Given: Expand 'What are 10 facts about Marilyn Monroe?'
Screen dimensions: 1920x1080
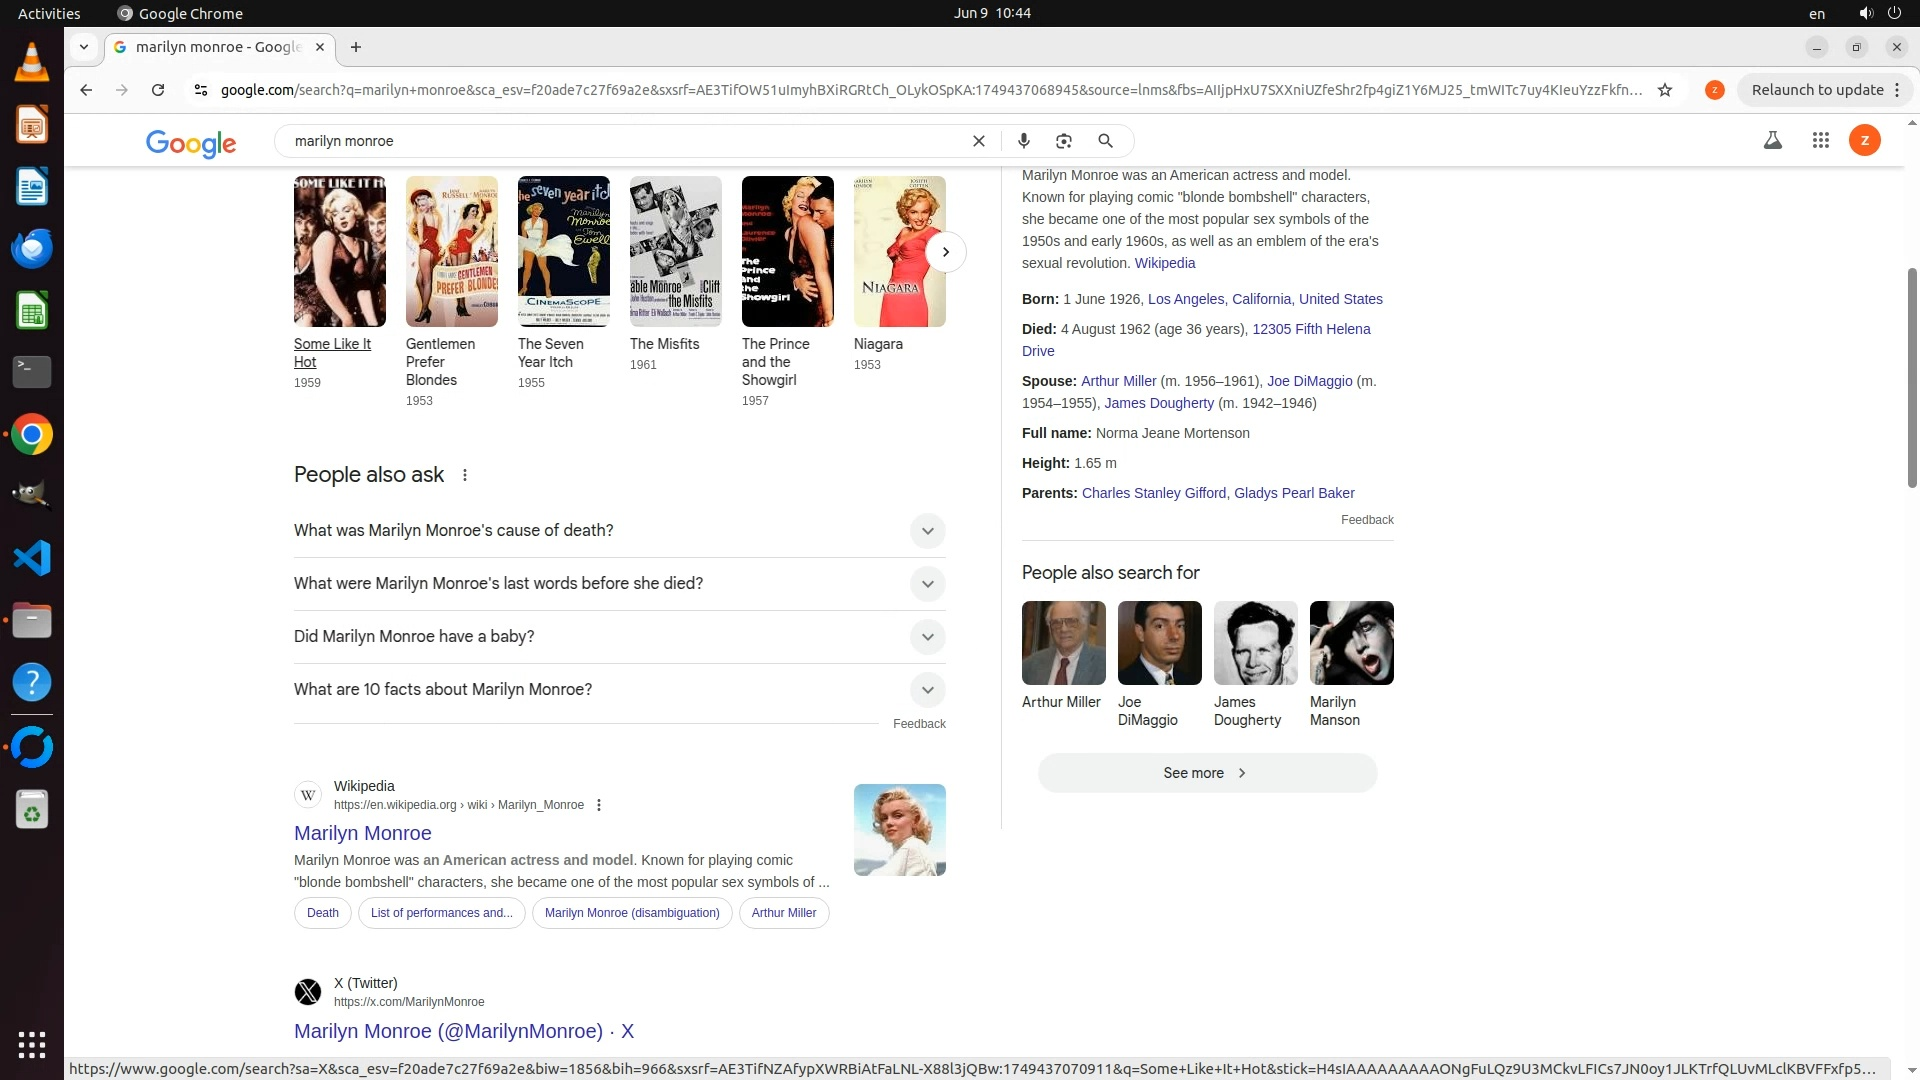Looking at the screenshot, I should 927,690.
